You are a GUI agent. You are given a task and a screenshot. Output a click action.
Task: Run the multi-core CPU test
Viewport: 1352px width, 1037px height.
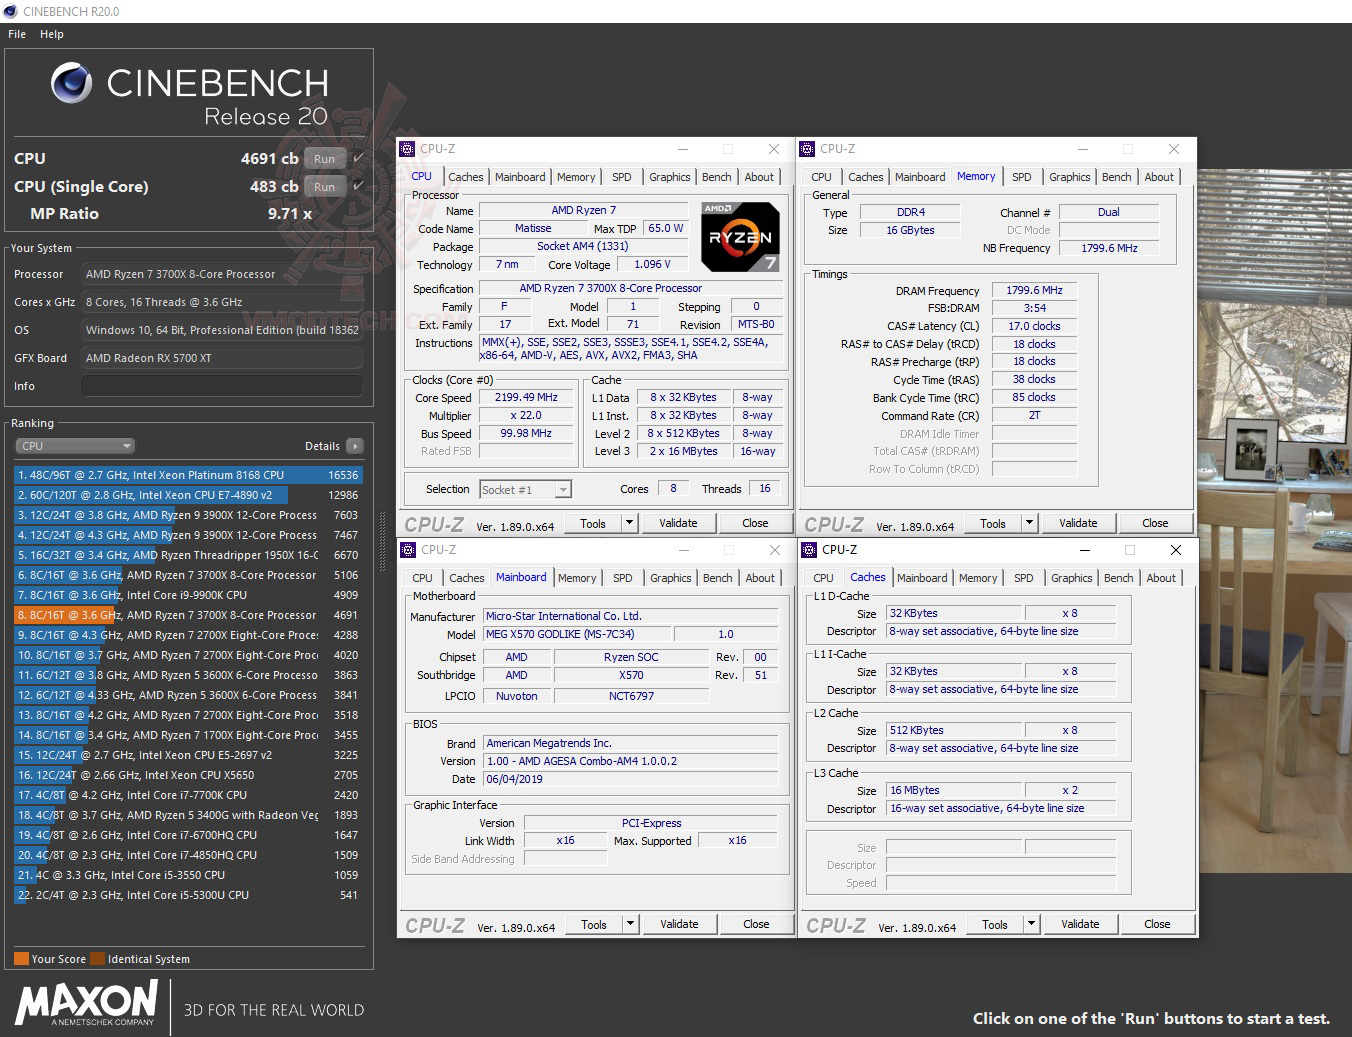click(x=324, y=158)
